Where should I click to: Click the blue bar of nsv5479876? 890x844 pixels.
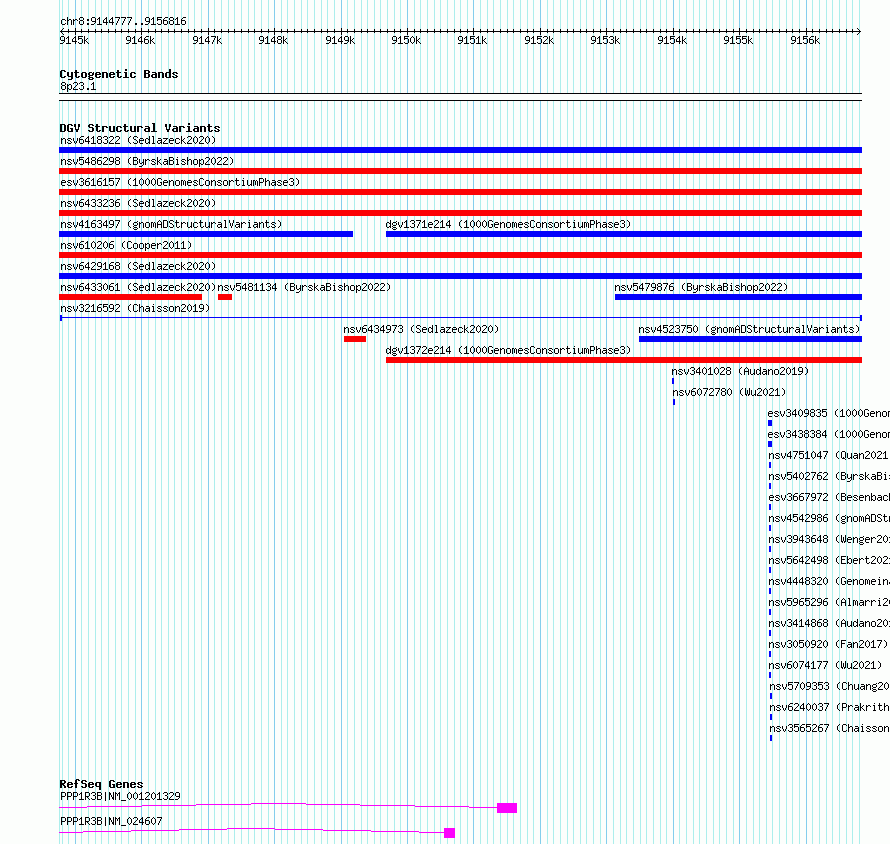[x=738, y=297]
